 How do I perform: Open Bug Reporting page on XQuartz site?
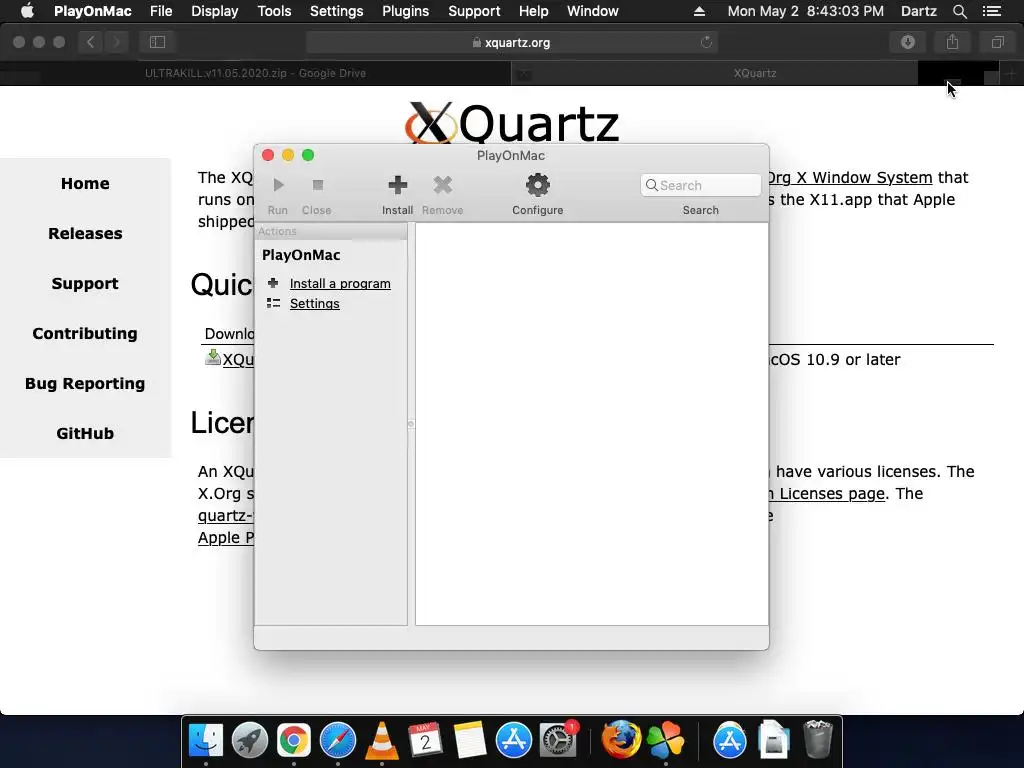85,383
